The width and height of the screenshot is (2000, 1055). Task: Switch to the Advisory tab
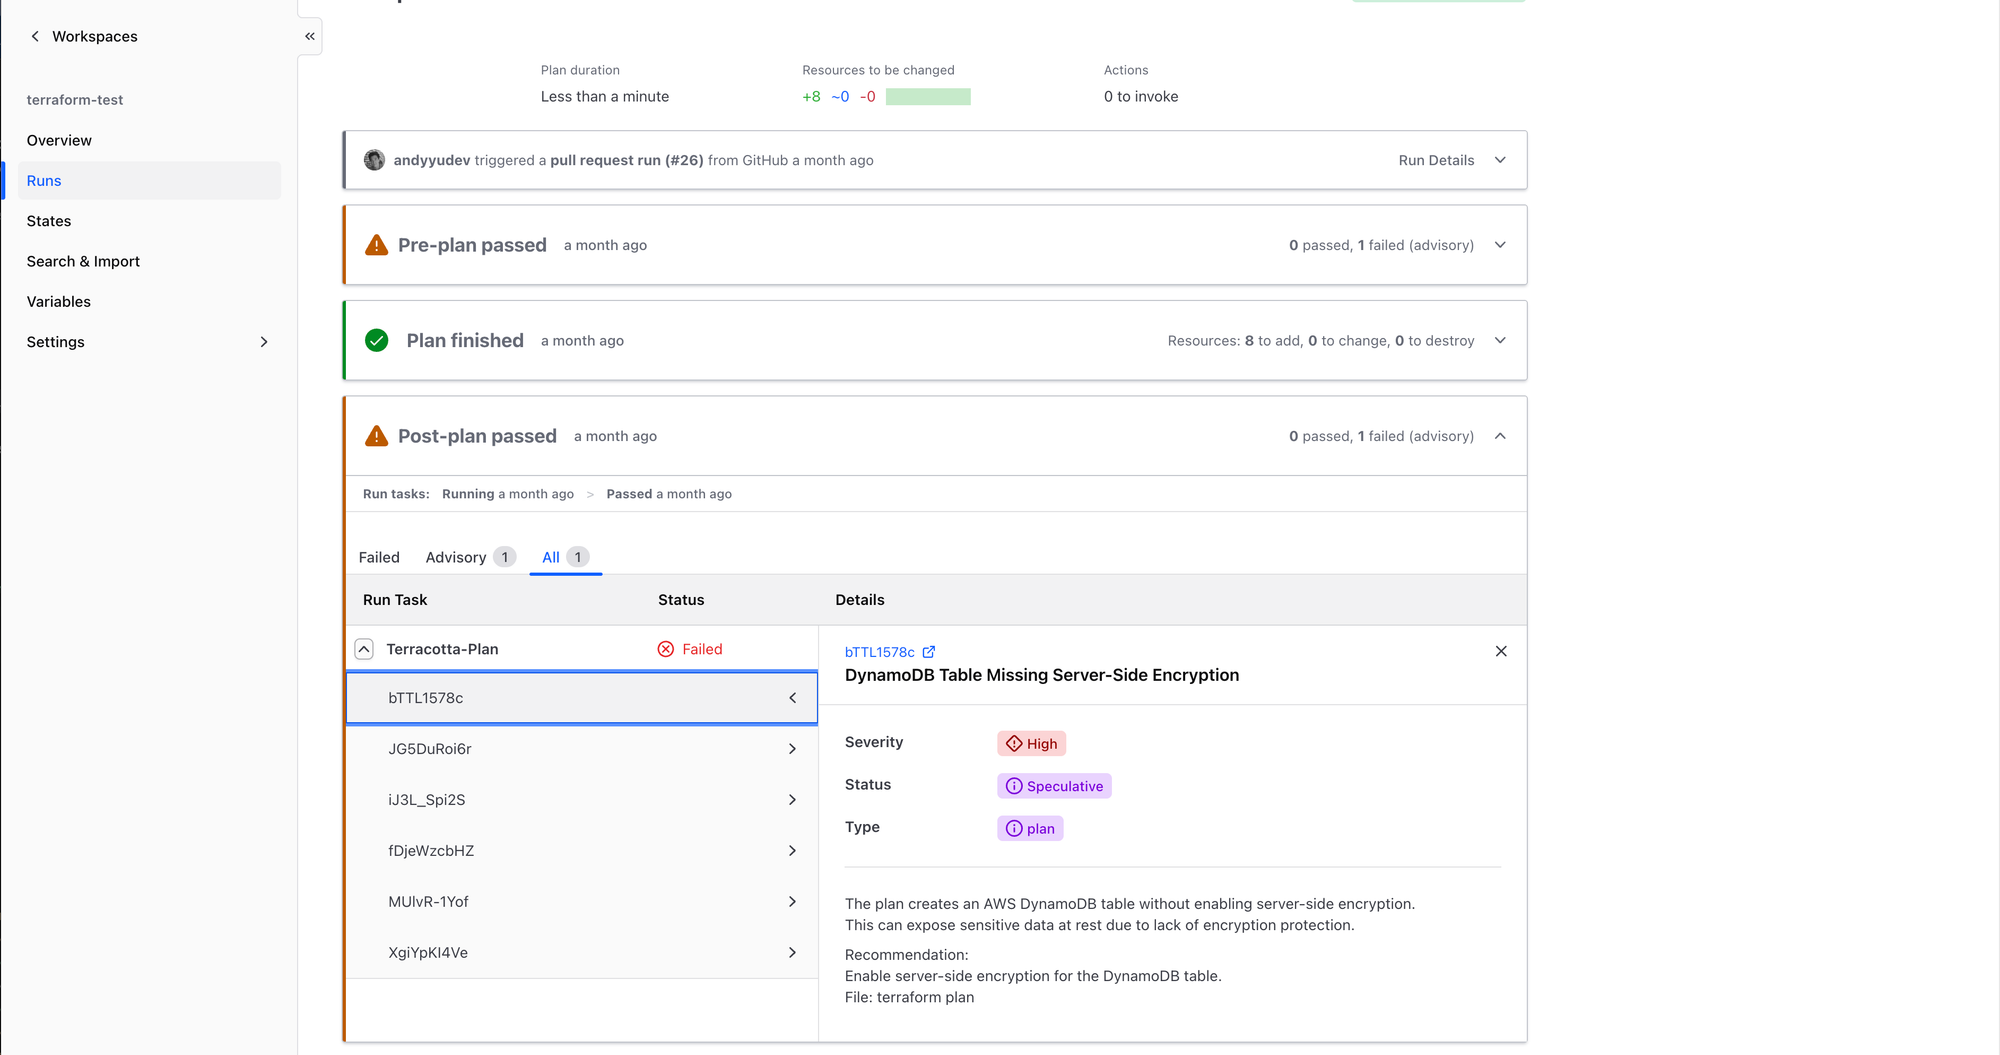(457, 557)
